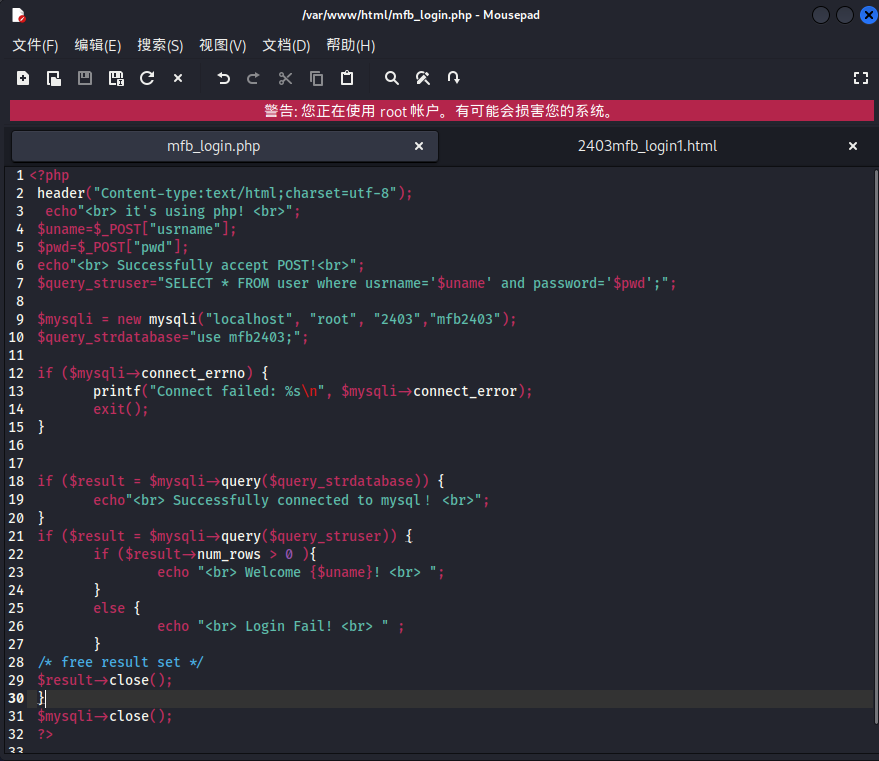This screenshot has height=761, width=879.
Task: Click num_rows > 0 condition line
Action: [205, 554]
